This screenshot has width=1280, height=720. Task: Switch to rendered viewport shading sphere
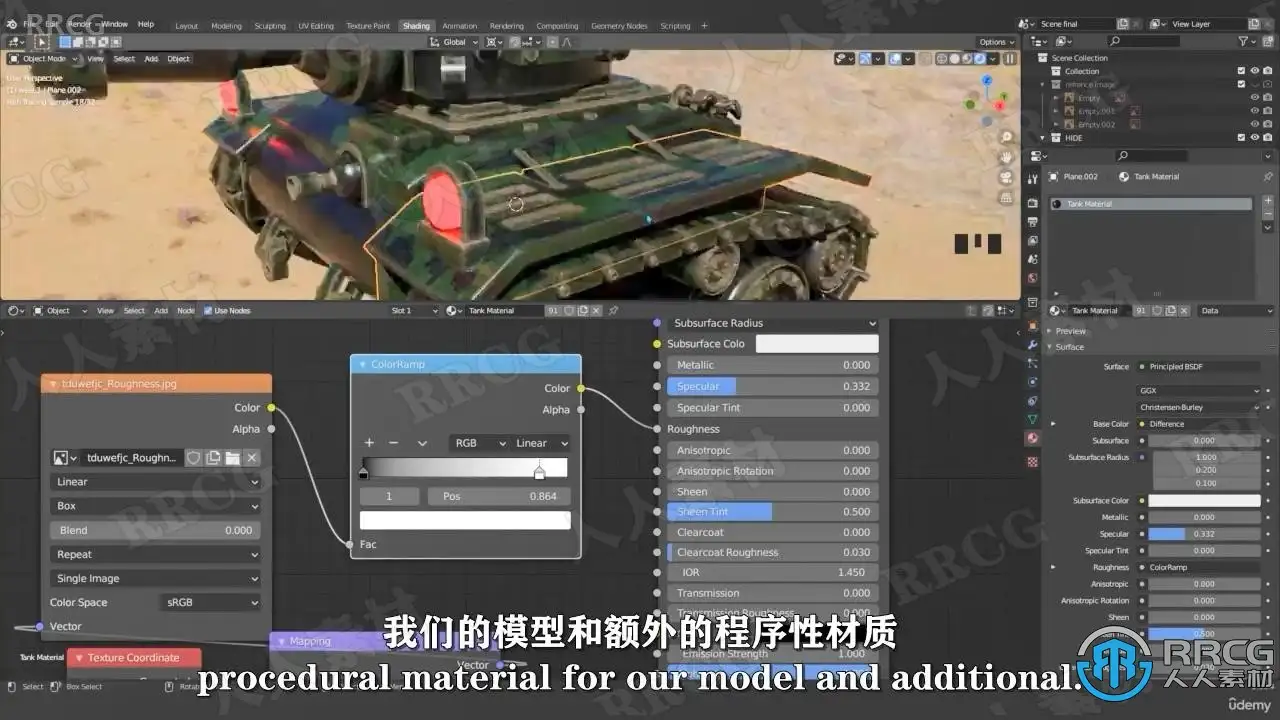tap(981, 59)
